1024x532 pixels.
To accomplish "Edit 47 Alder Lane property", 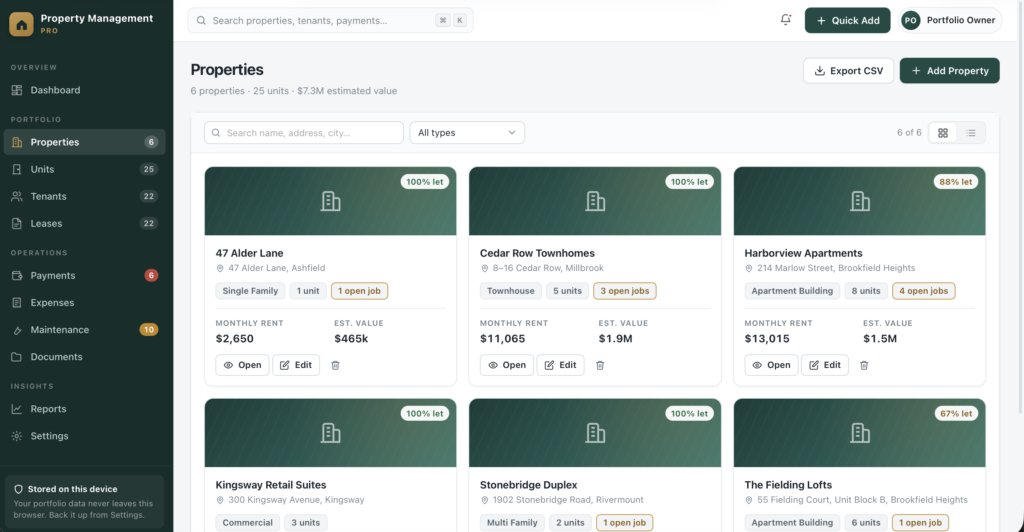I will [x=296, y=366].
